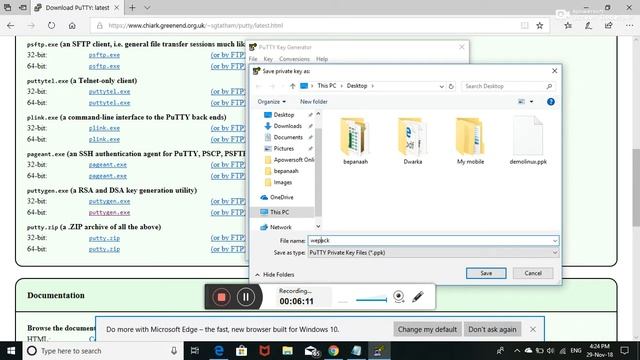
Task: Open a new browser tab
Action: coord(132,8)
